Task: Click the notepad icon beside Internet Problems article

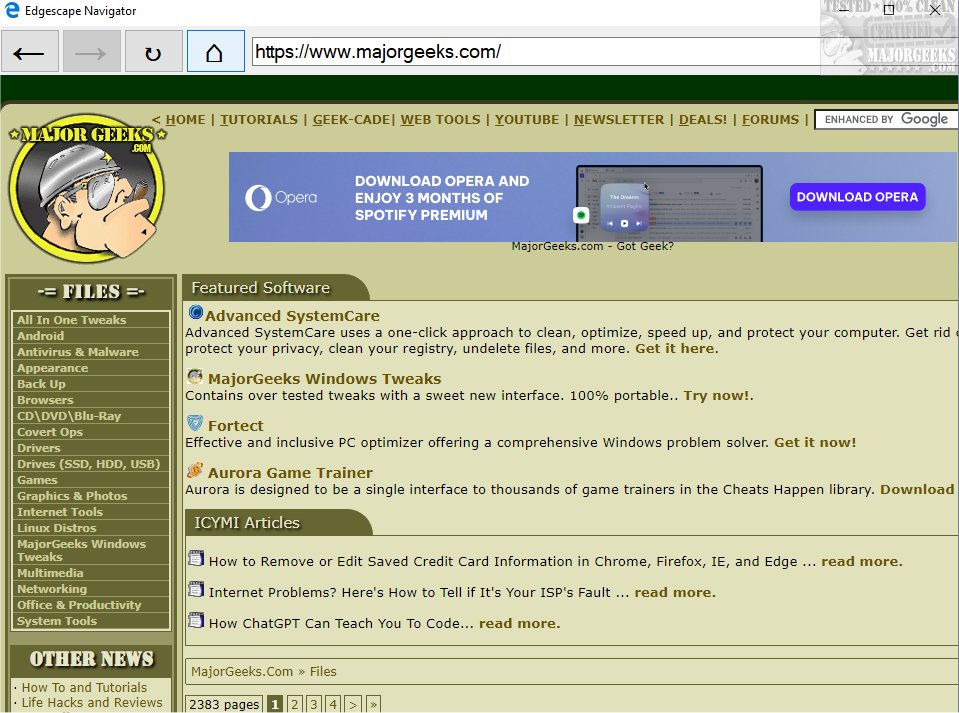Action: (196, 589)
